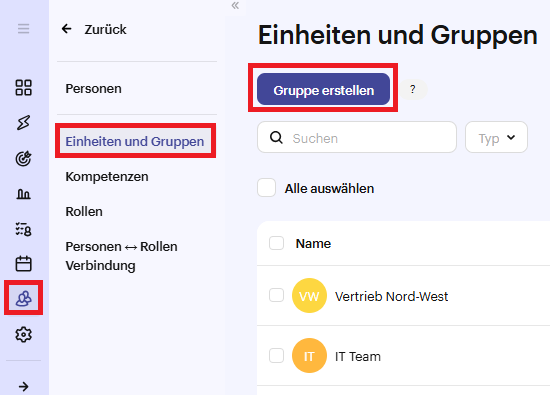Open the Rollen menu item
Screen dimensions: 550x395
click(84, 212)
